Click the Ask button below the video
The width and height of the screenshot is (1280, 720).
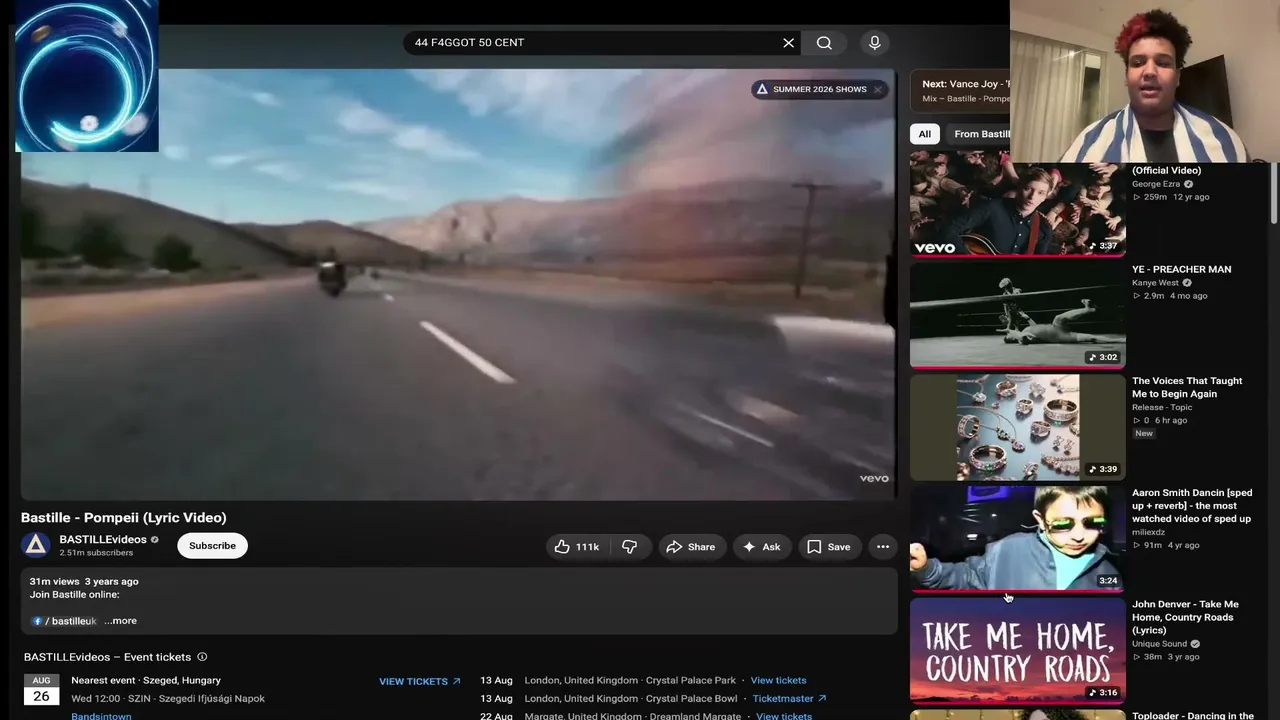(x=761, y=547)
